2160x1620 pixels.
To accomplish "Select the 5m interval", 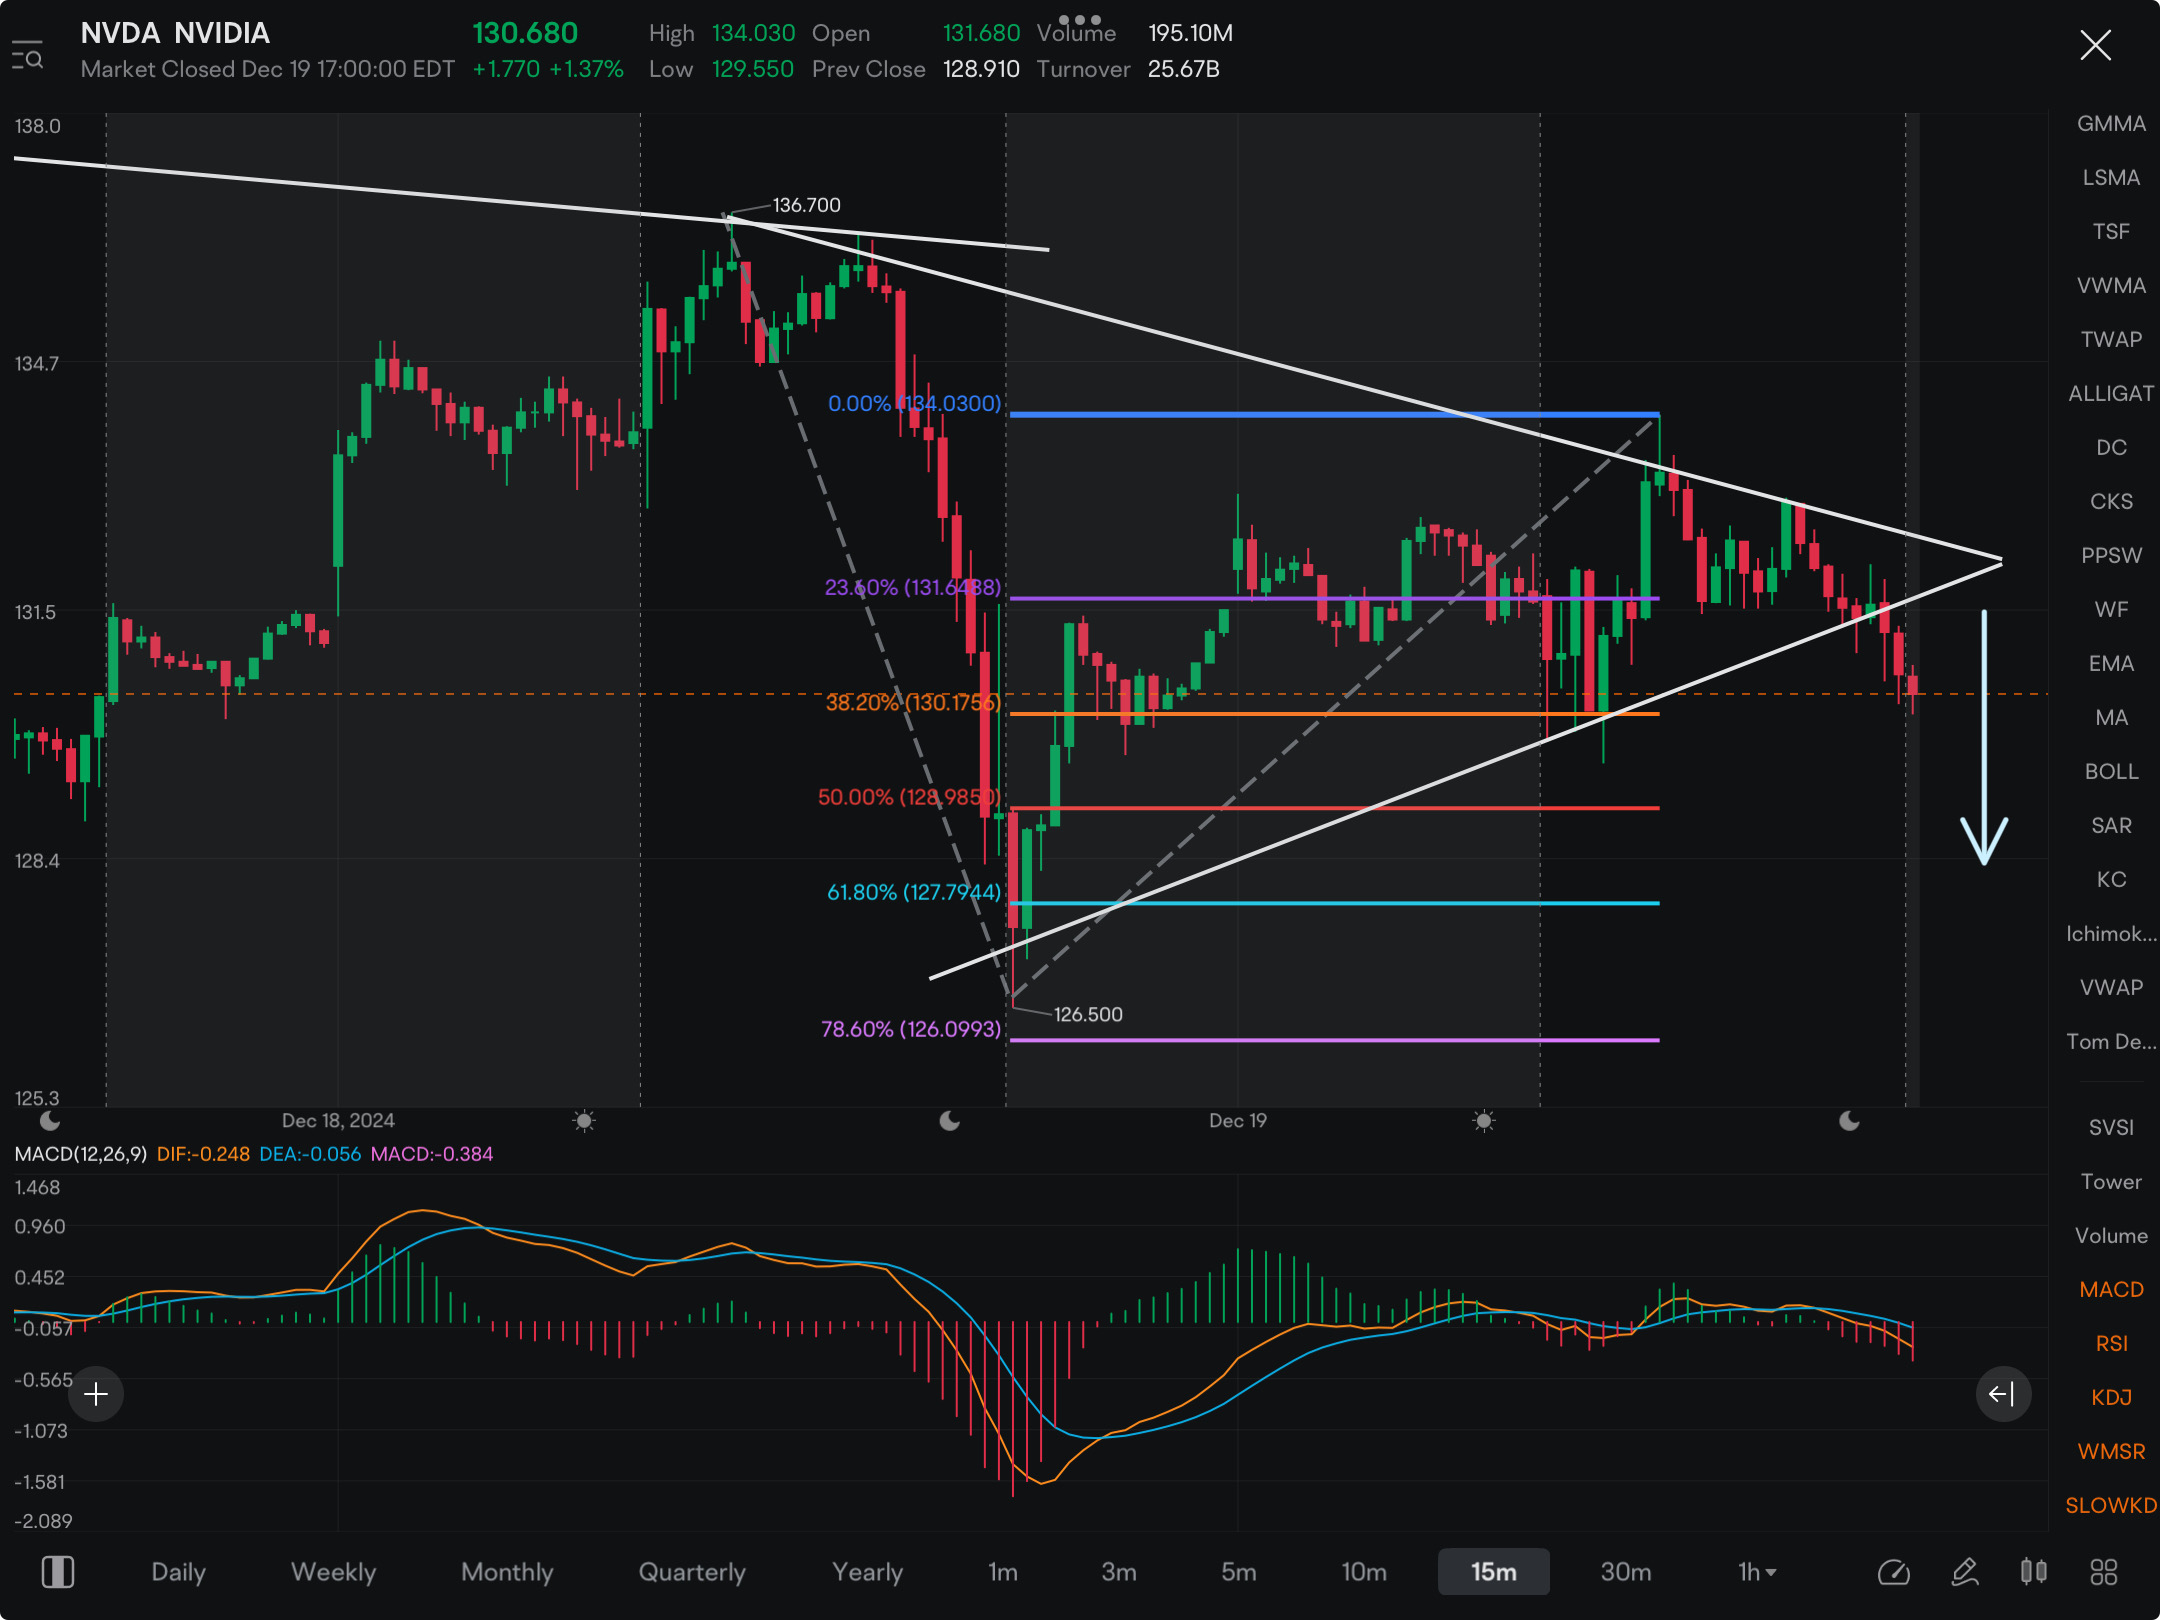I will [1238, 1572].
